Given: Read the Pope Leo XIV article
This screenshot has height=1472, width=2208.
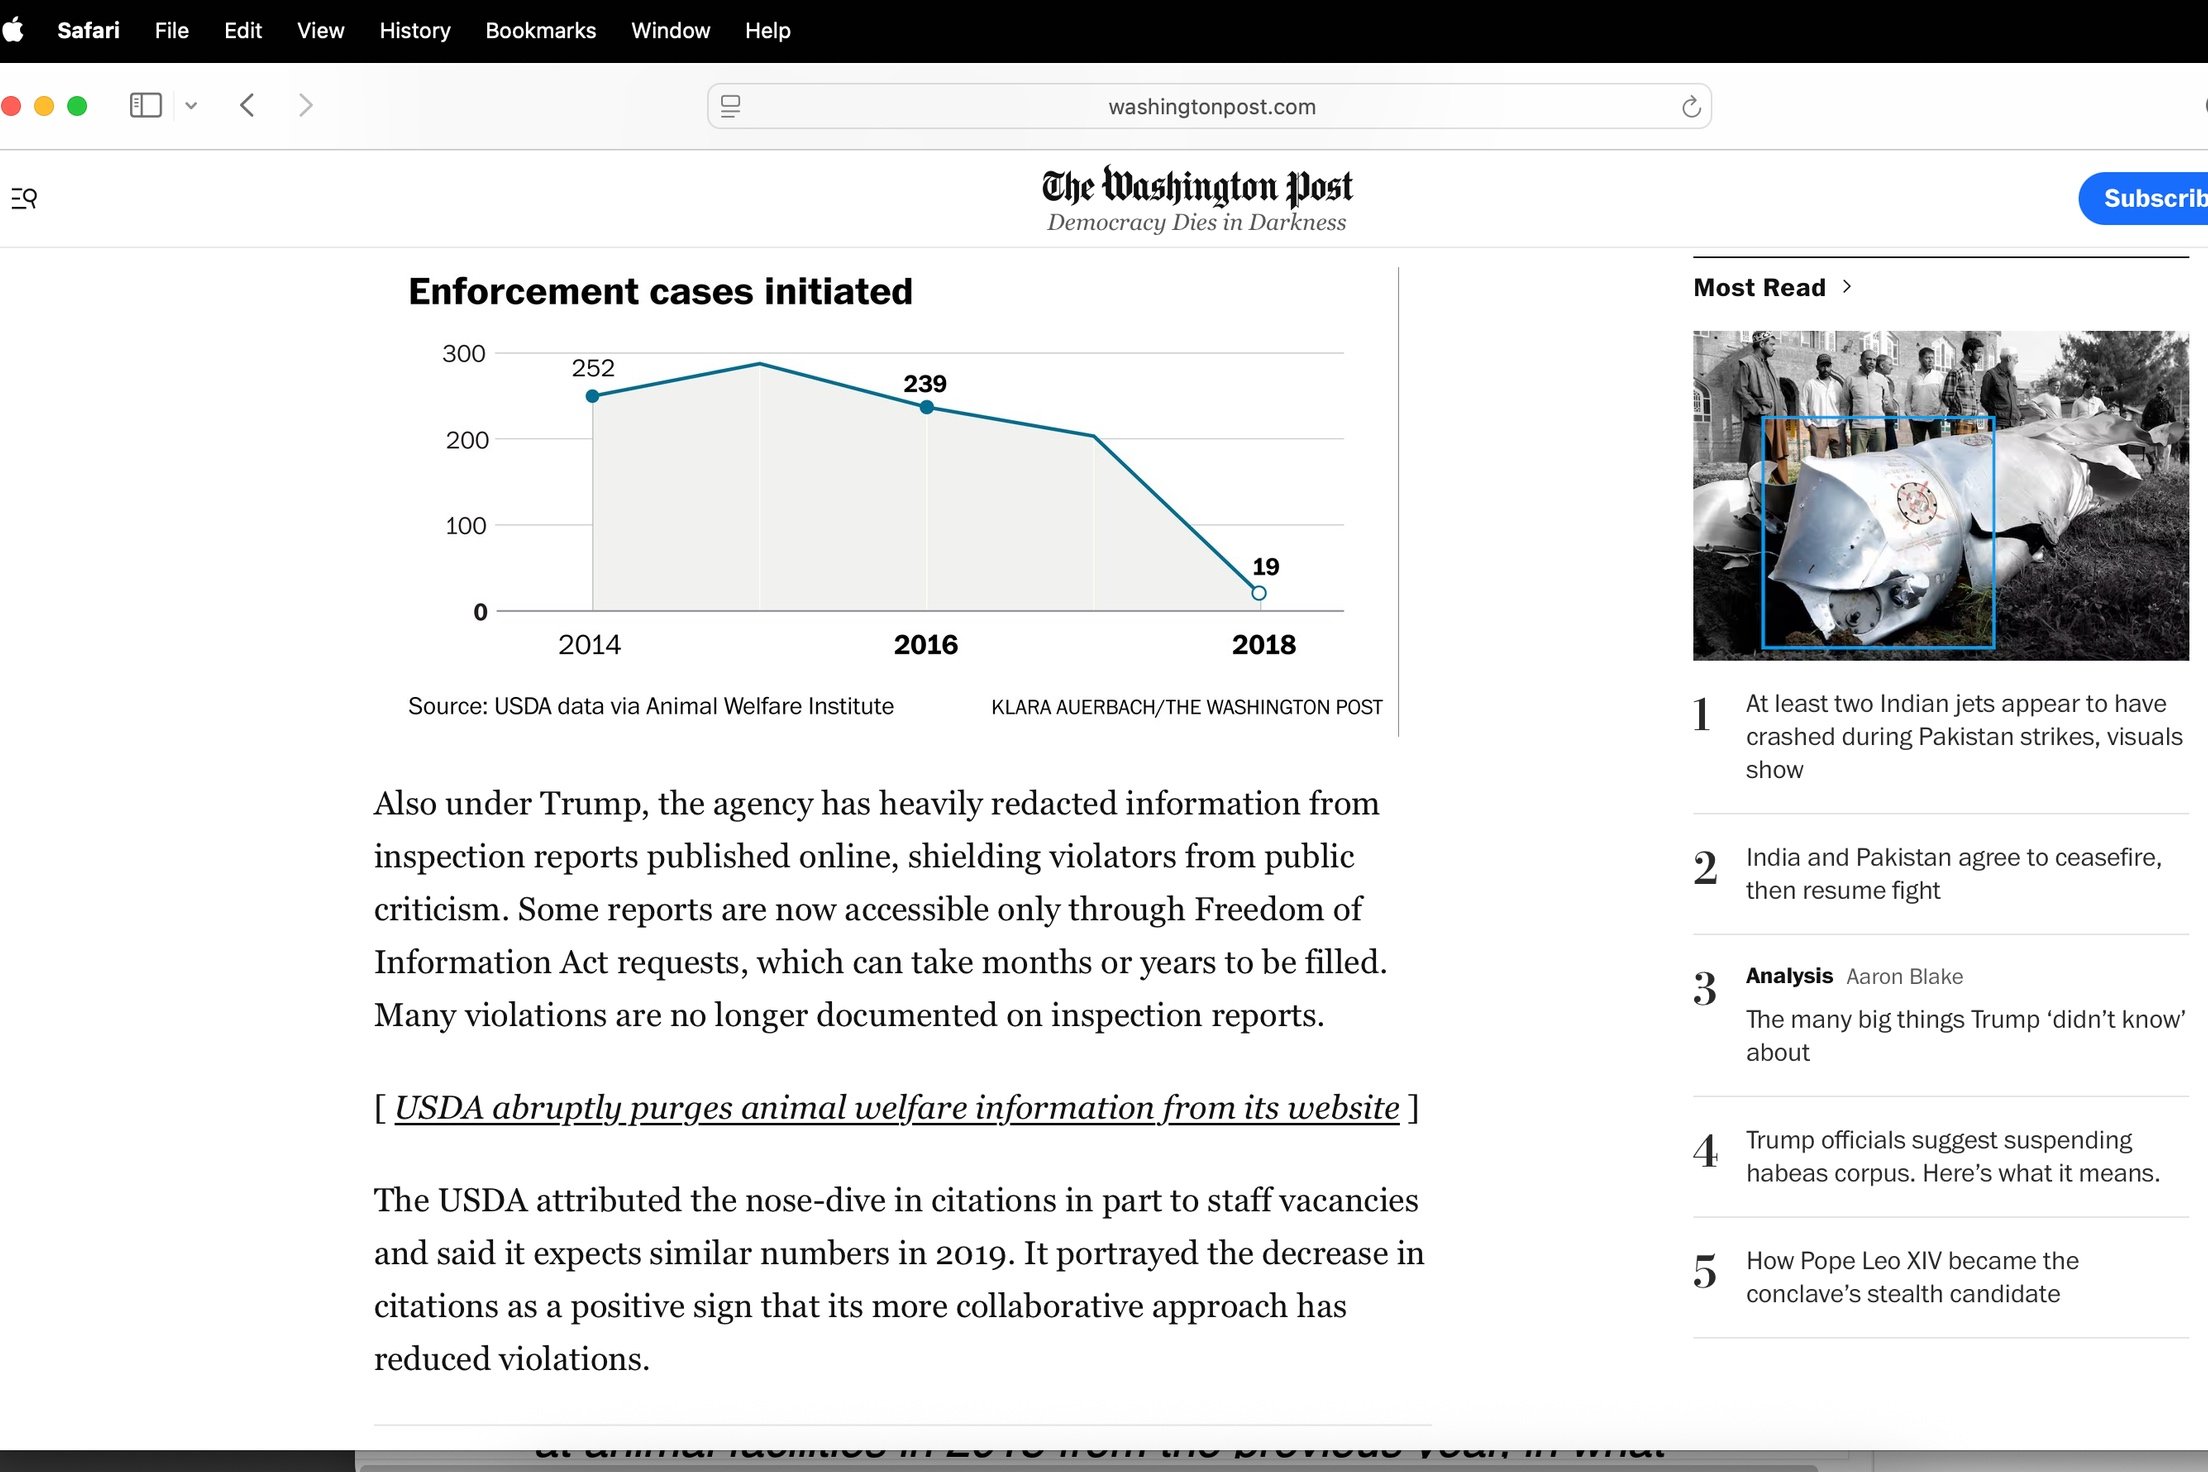Looking at the screenshot, I should (1912, 1277).
